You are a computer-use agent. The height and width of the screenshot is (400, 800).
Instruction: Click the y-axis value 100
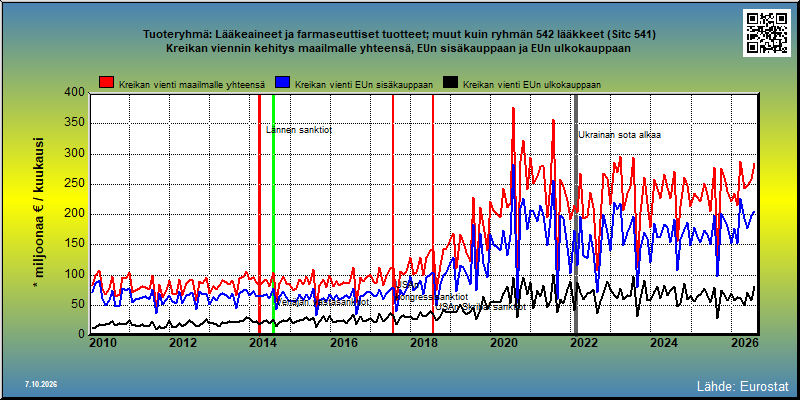click(75, 275)
